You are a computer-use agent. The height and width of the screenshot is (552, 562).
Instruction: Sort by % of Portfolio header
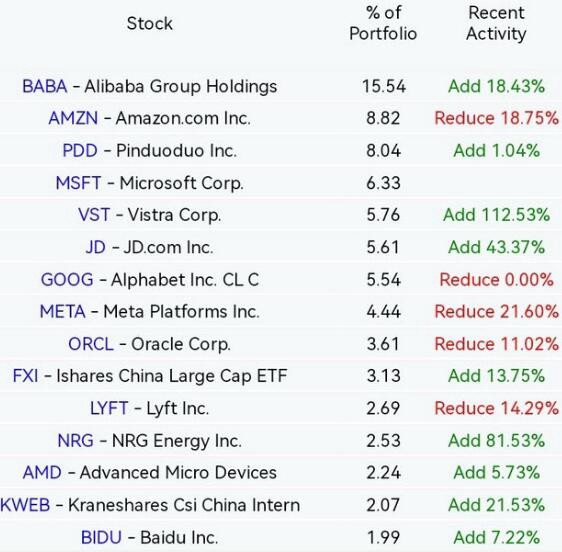point(383,23)
